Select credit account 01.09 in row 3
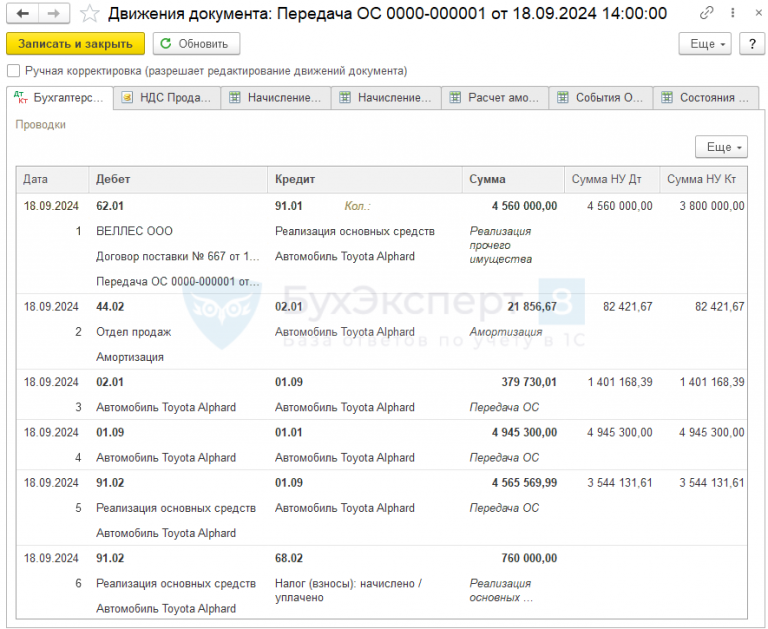This screenshot has width=768, height=629. click(288, 383)
